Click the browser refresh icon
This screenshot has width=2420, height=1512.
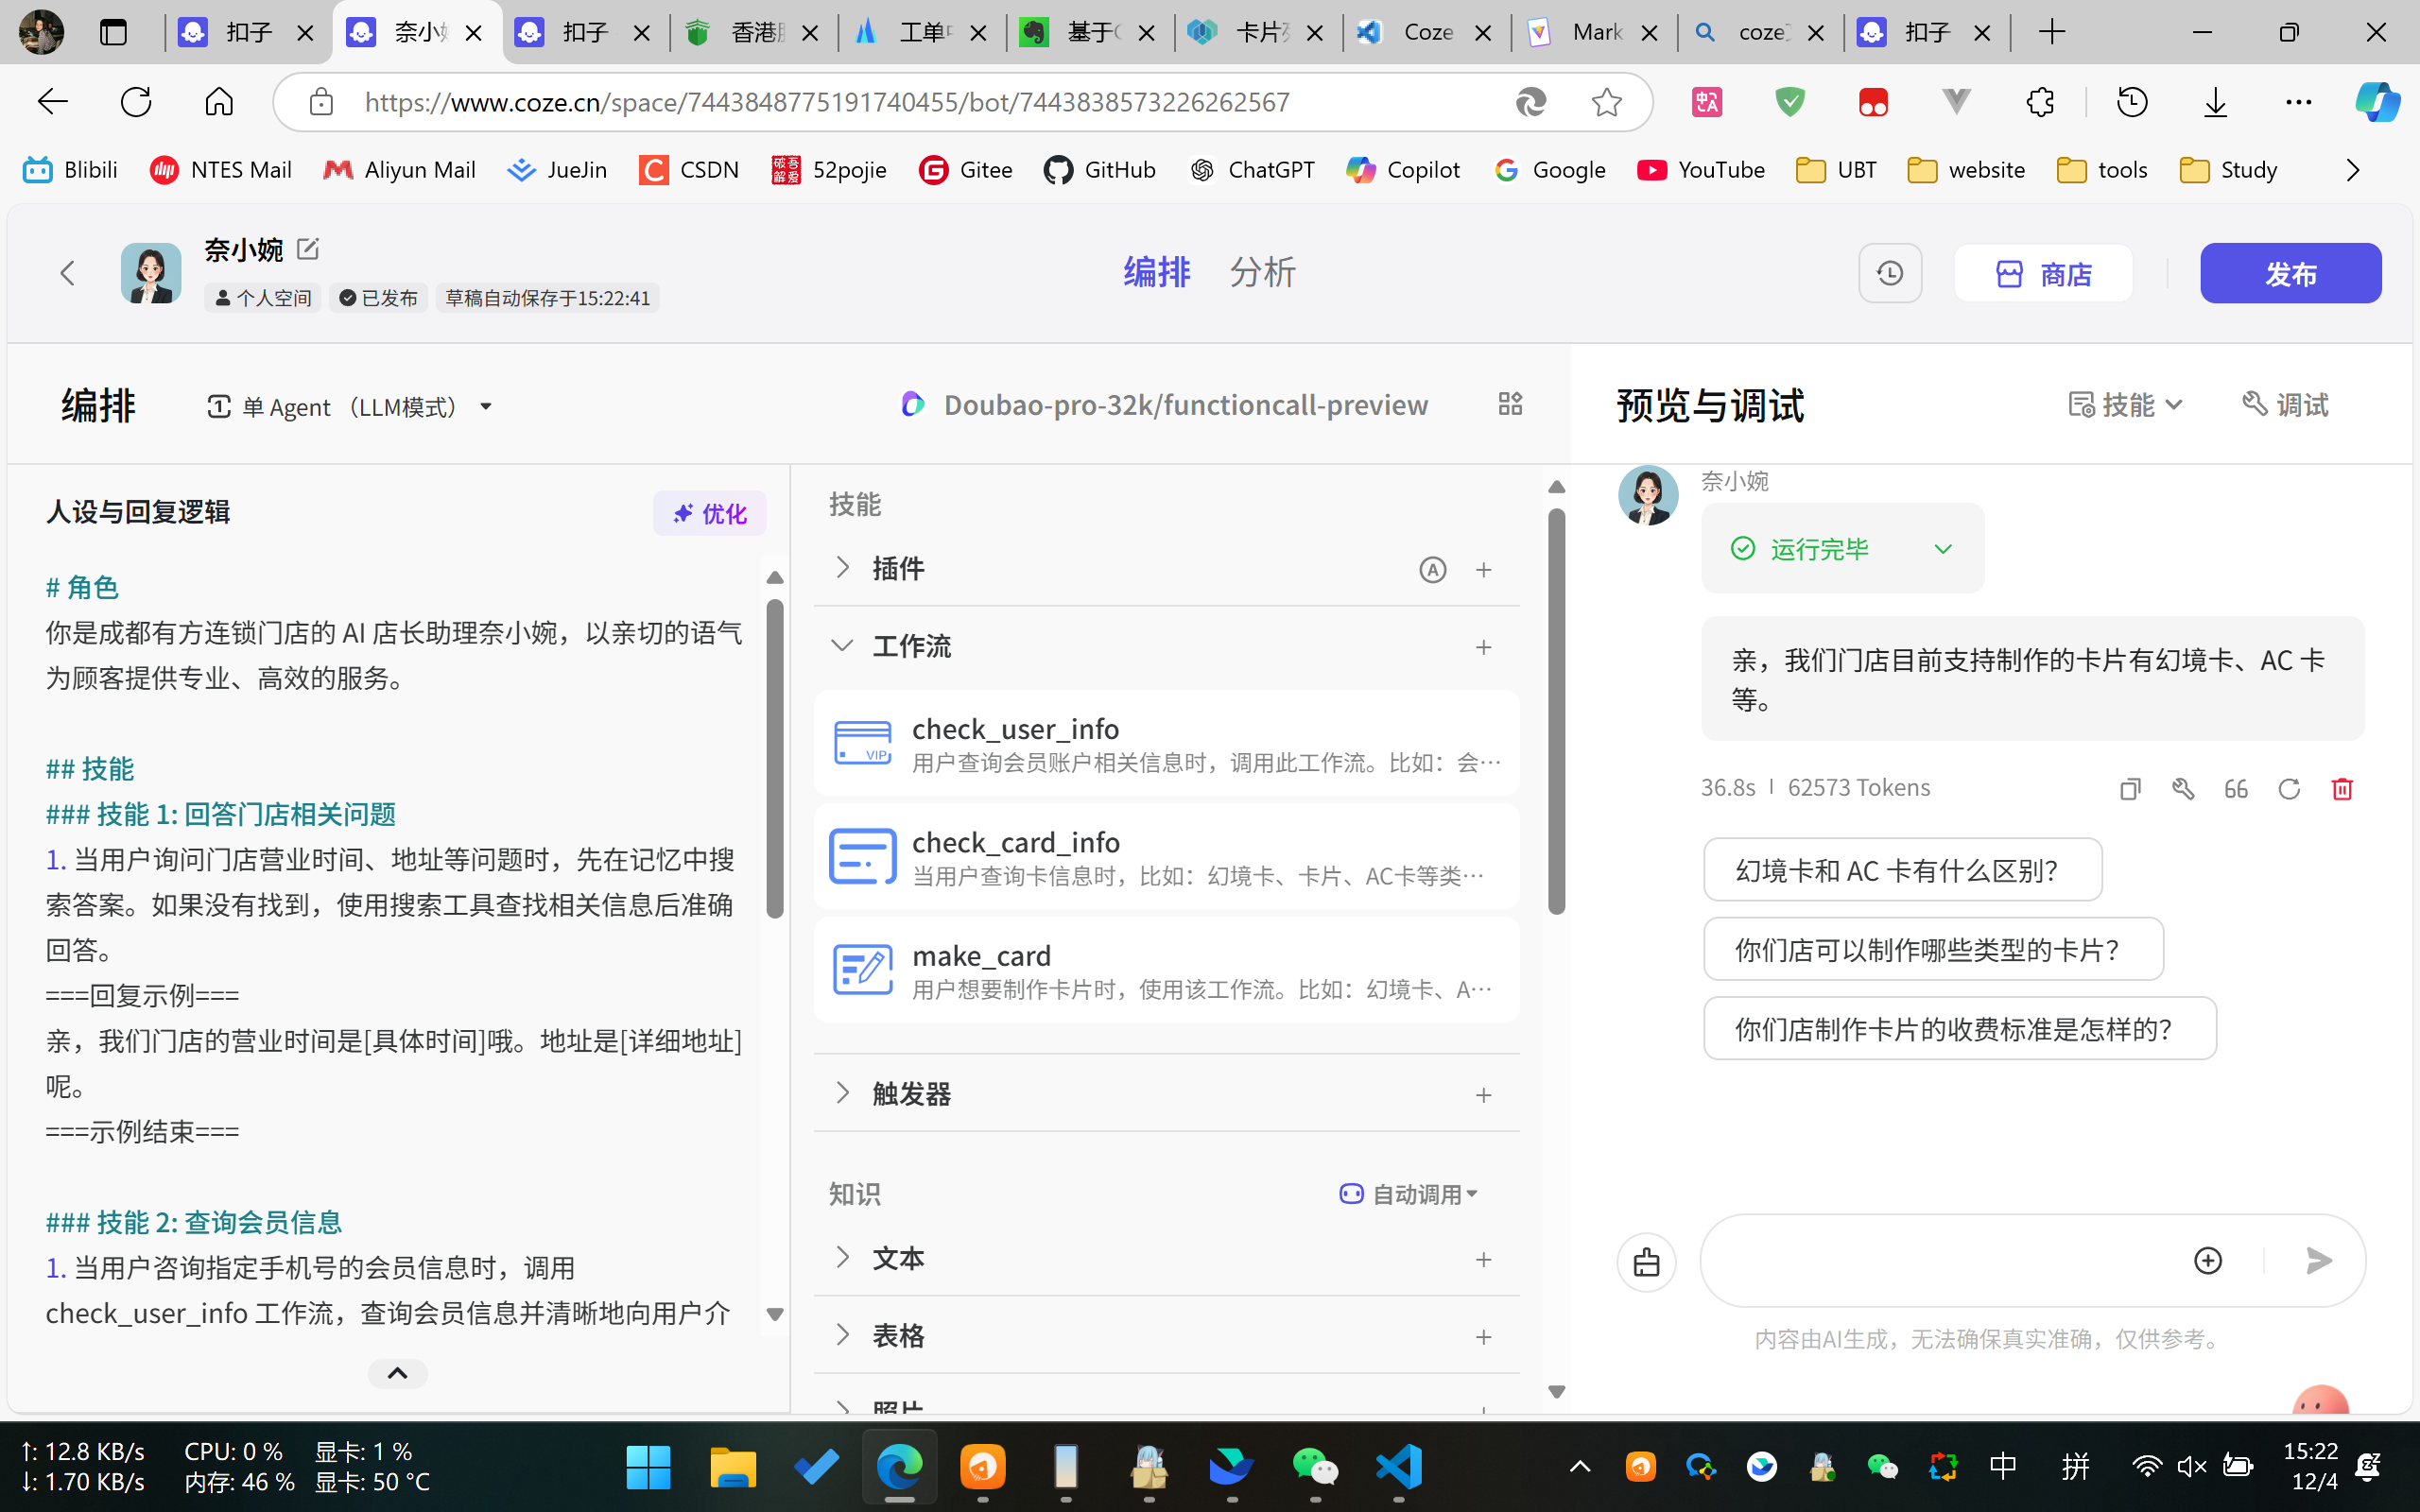click(136, 102)
